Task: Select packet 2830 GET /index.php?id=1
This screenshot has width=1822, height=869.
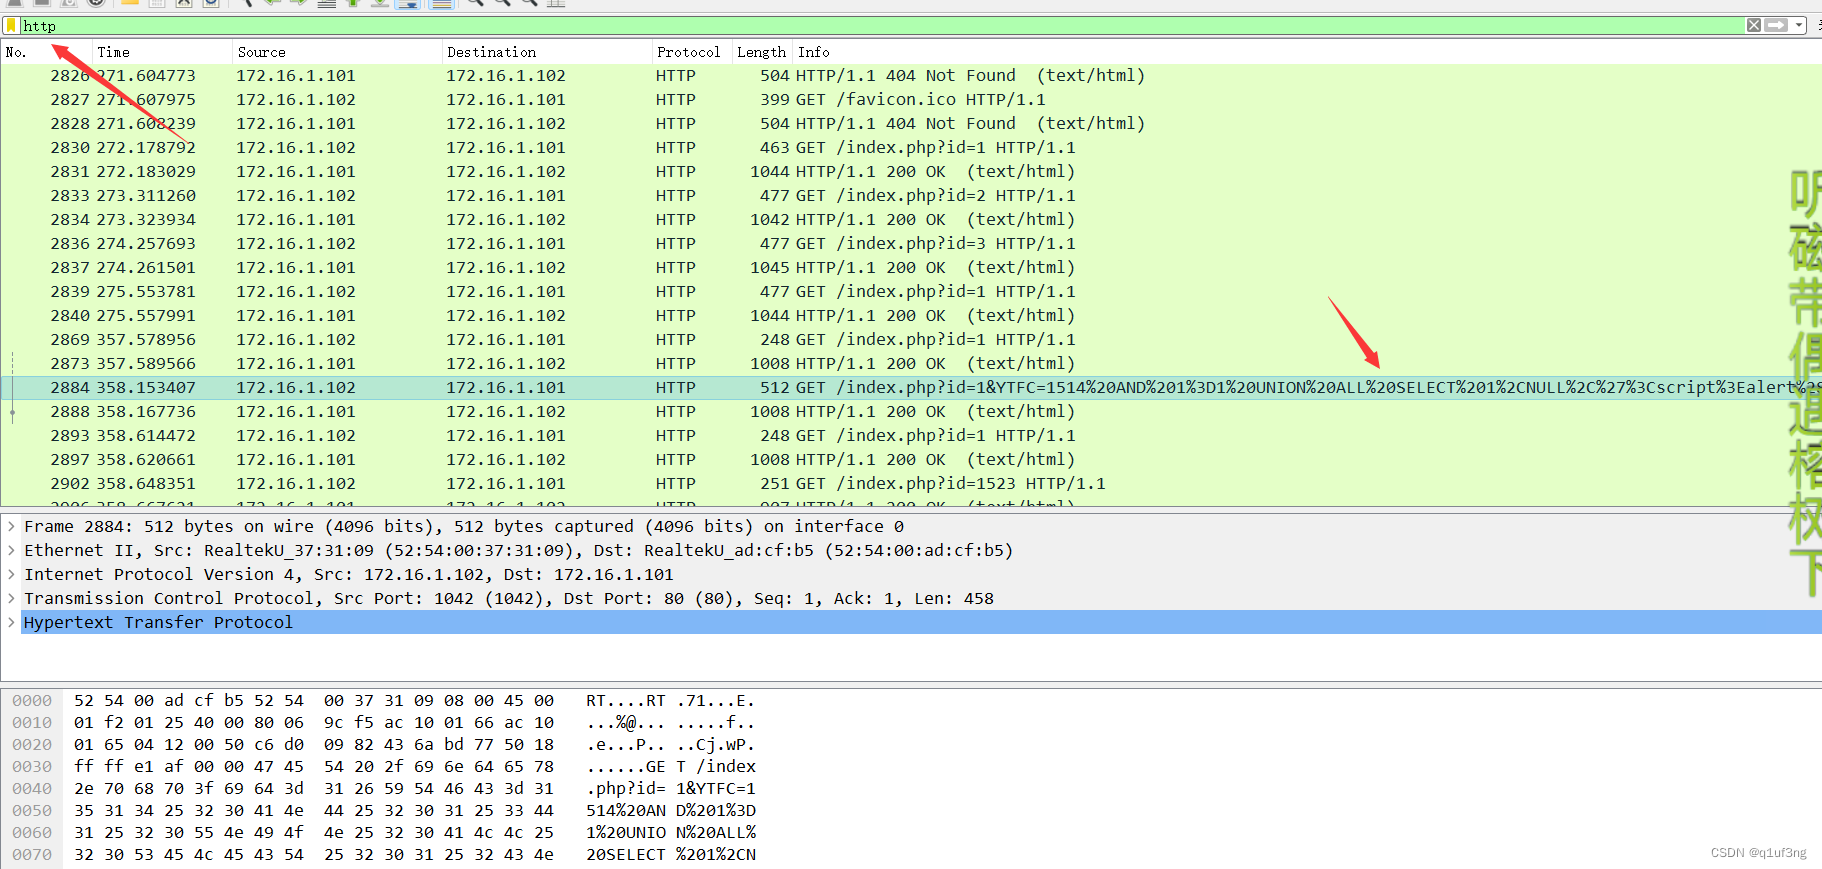Action: 911,147
